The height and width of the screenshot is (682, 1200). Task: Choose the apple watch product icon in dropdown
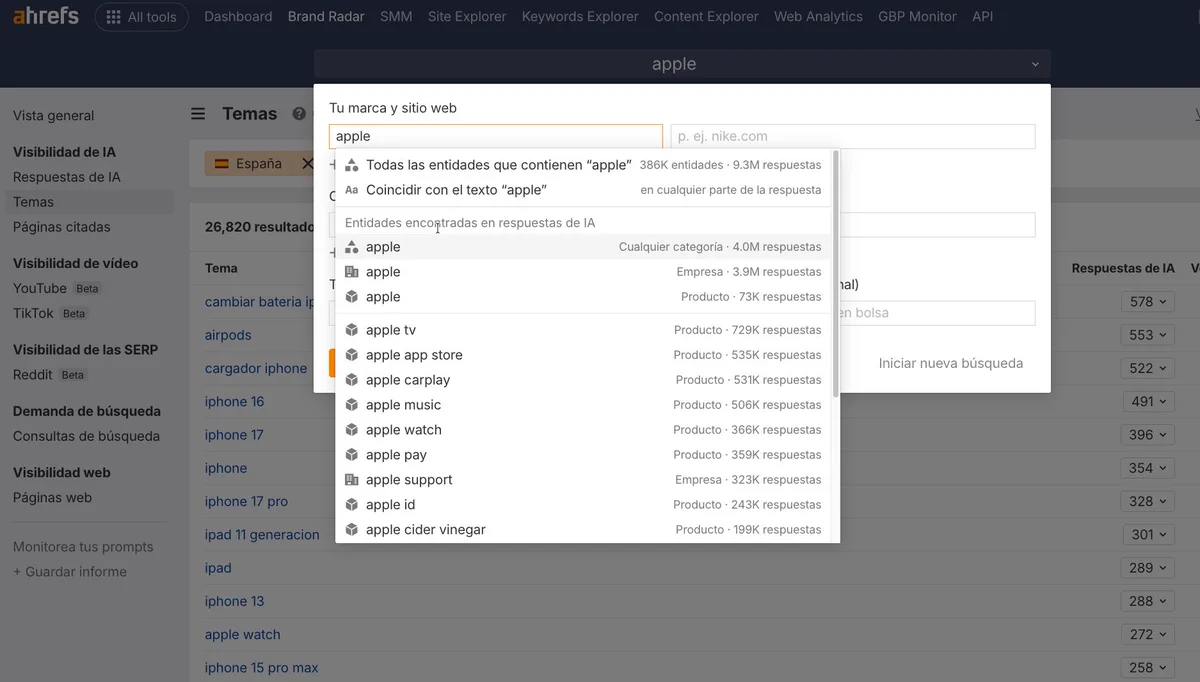tap(351, 430)
